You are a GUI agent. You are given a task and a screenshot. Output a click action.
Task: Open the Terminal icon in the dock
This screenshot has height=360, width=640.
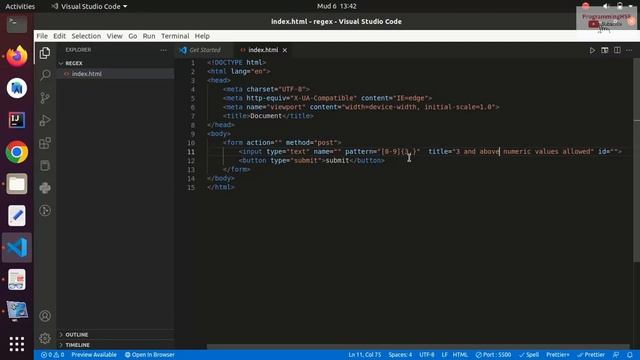(17, 24)
